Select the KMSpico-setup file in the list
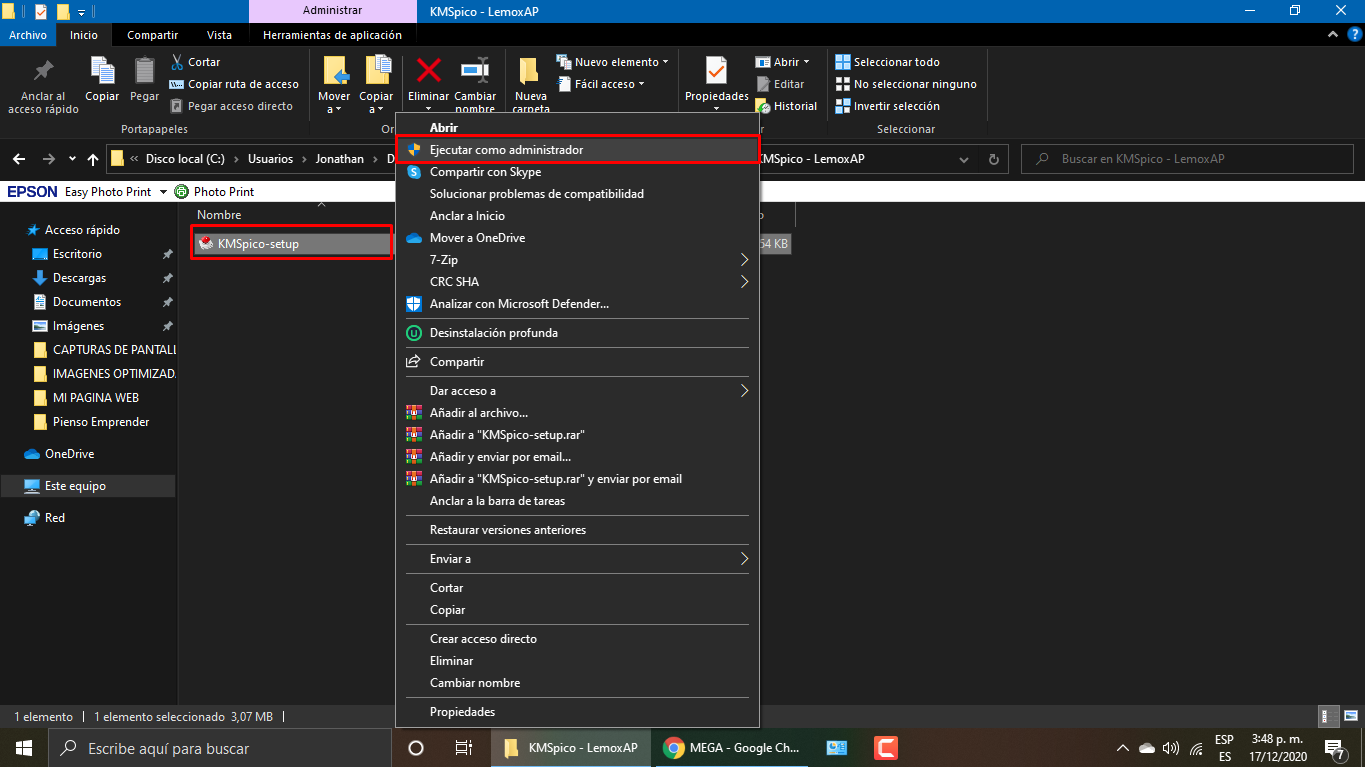The width and height of the screenshot is (1365, 767). [292, 243]
